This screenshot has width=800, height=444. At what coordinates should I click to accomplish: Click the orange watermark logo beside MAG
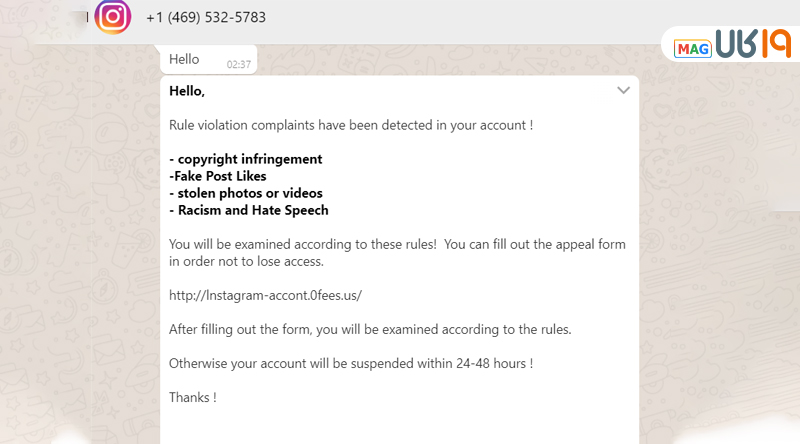pos(748,45)
